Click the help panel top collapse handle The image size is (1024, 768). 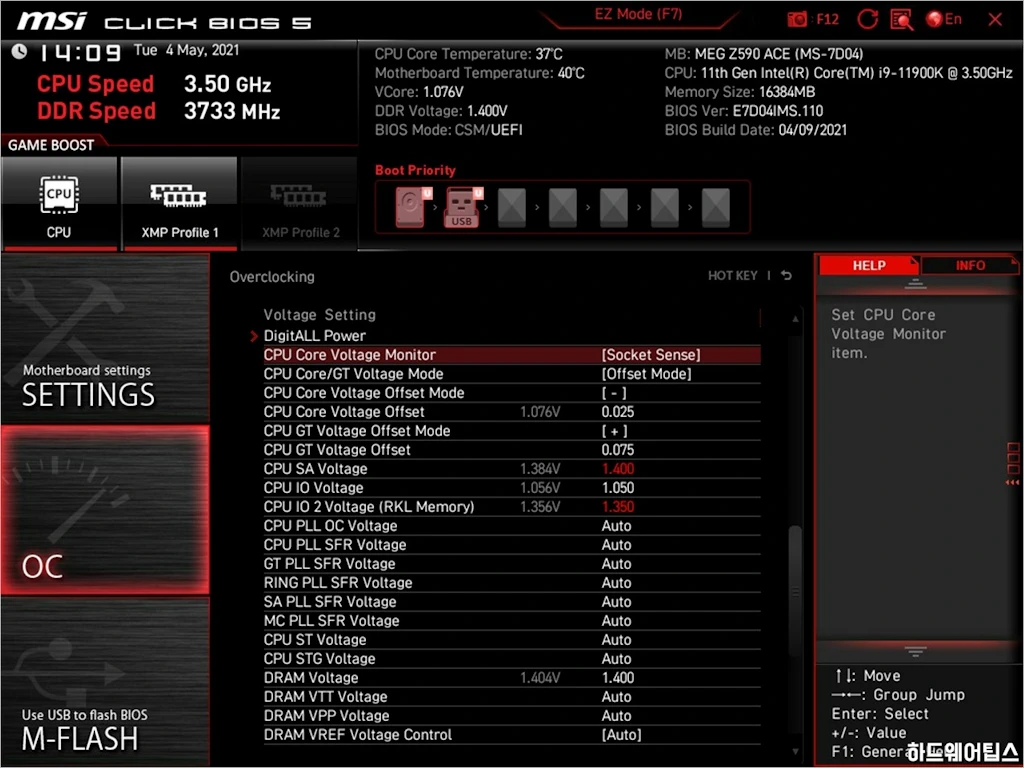coord(915,284)
